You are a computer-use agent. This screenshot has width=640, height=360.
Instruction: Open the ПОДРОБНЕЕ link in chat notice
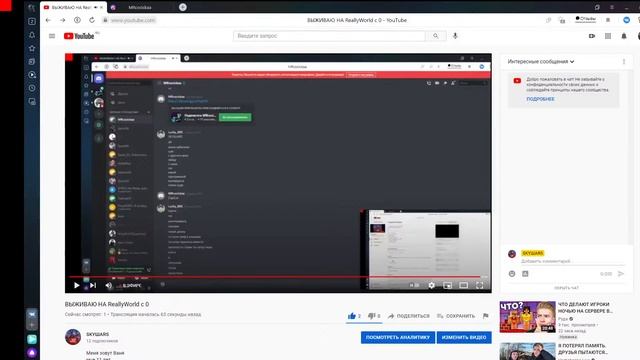[x=540, y=99]
